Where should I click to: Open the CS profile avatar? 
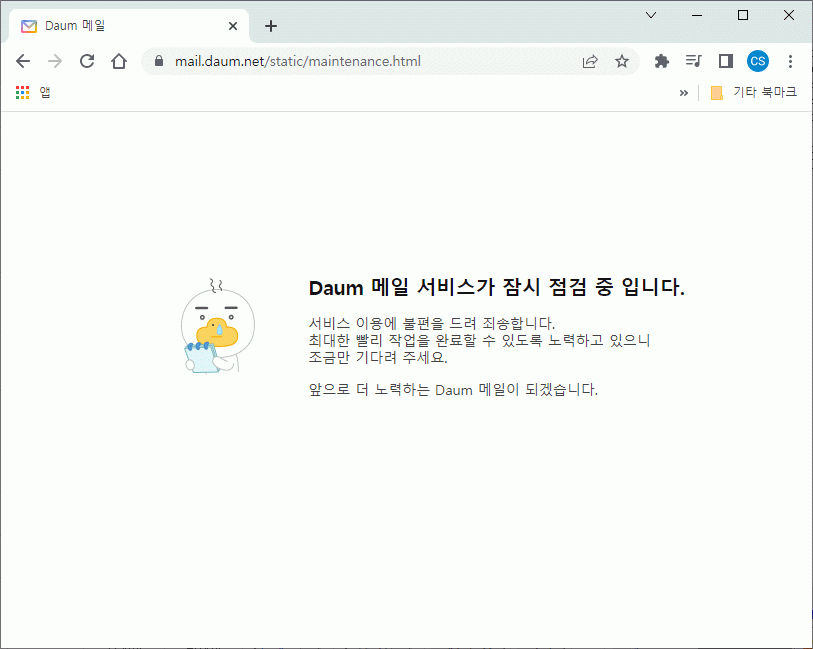tap(758, 61)
